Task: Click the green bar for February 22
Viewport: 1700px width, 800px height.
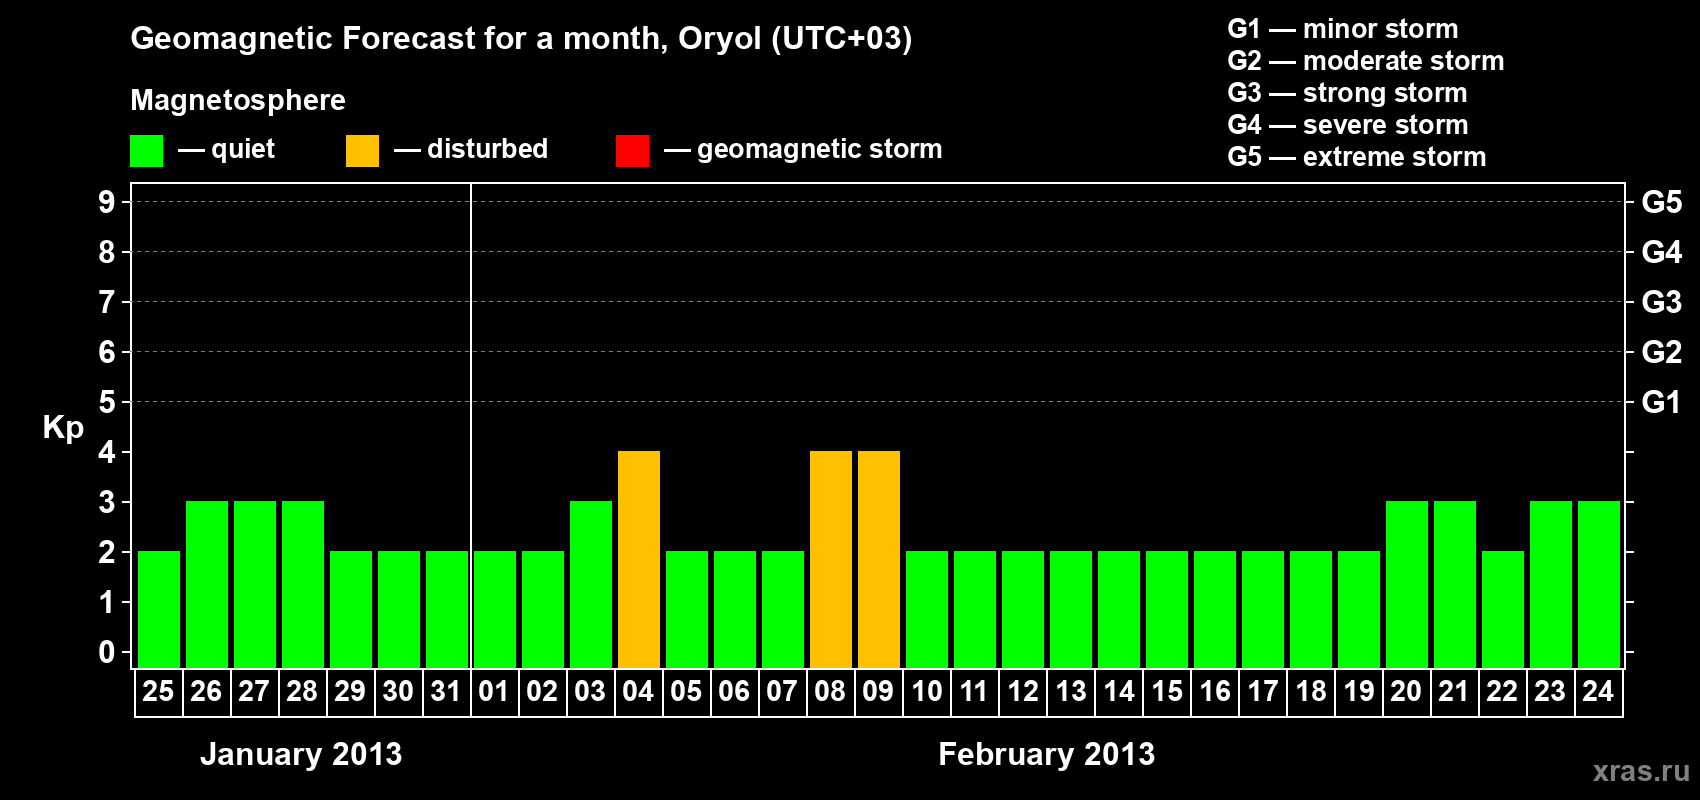Action: (x=1503, y=610)
